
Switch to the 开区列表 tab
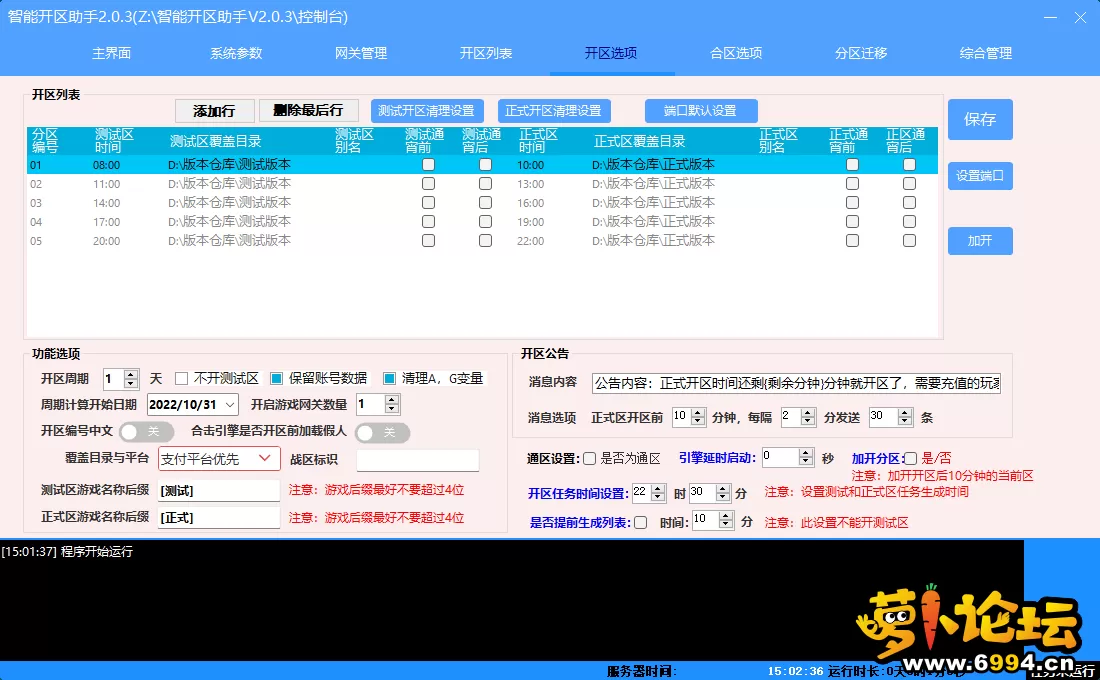tap(486, 53)
